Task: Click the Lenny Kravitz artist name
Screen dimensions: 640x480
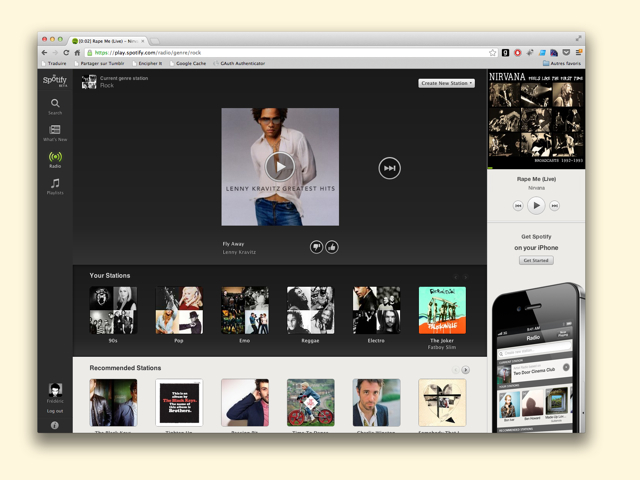Action: click(239, 252)
